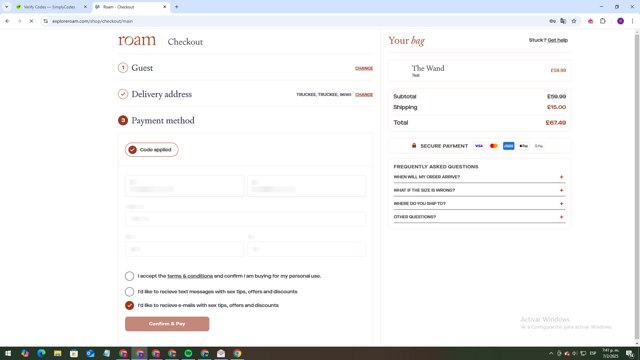Expand Where do you ship to question
The height and width of the screenshot is (360, 640).
479,203
